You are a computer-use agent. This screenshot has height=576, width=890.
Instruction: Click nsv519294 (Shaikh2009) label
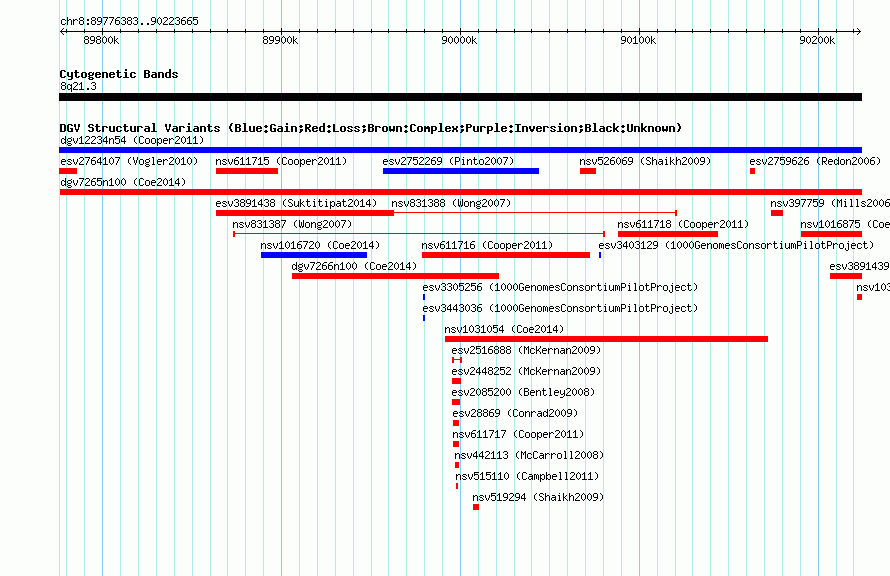[x=538, y=497]
